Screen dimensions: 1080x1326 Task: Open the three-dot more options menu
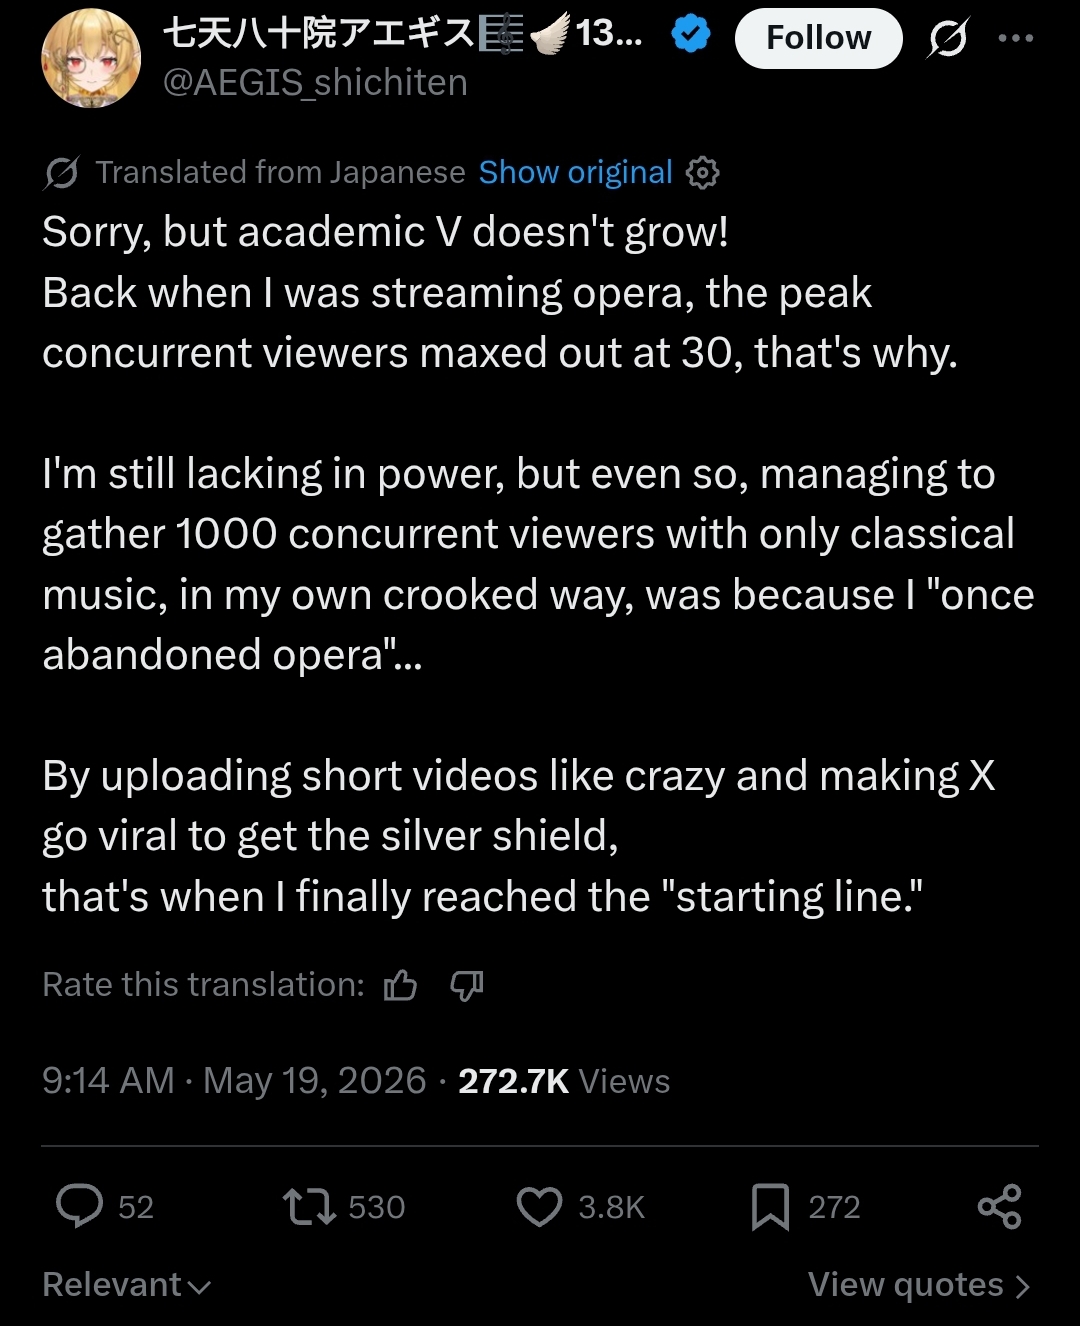[1015, 38]
